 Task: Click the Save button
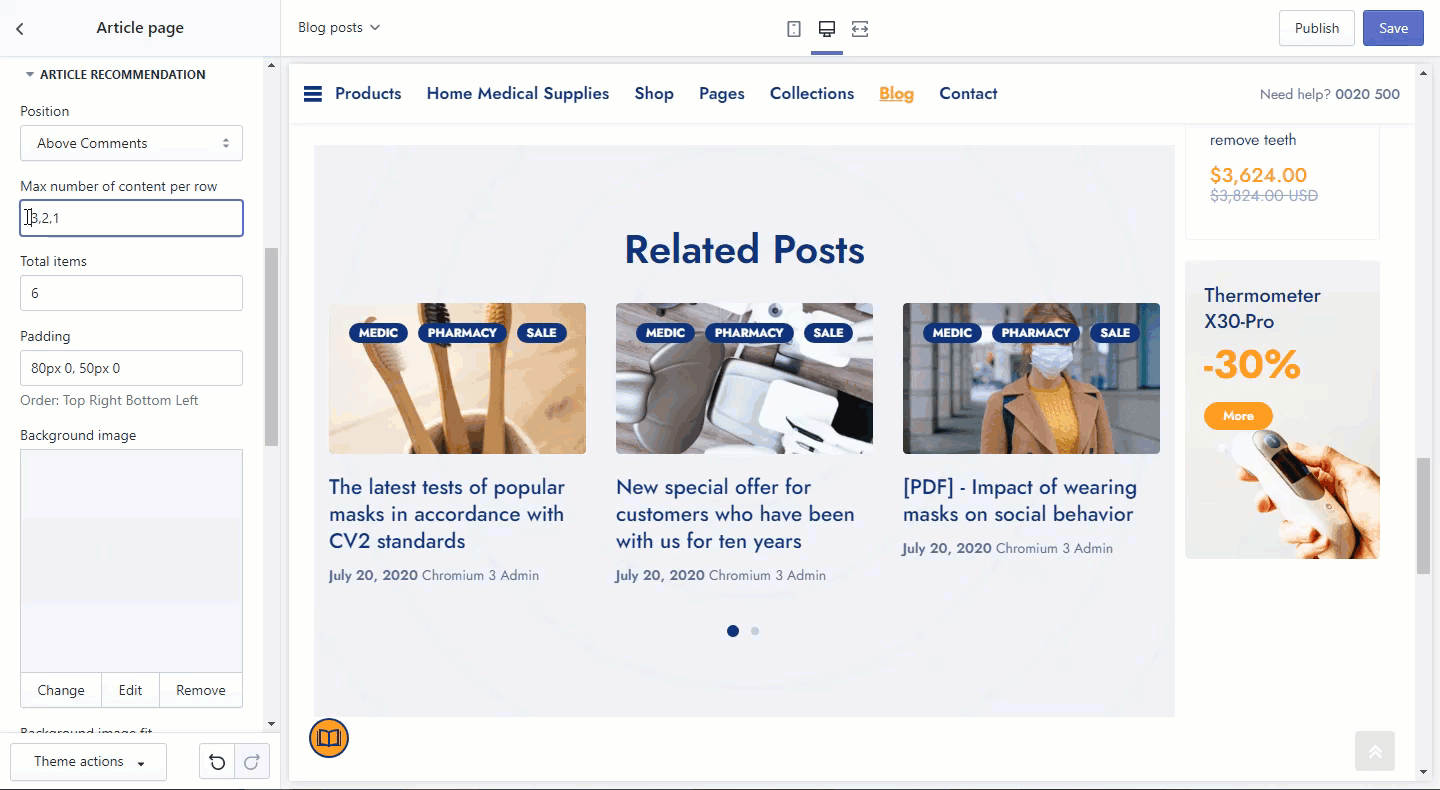tap(1393, 28)
